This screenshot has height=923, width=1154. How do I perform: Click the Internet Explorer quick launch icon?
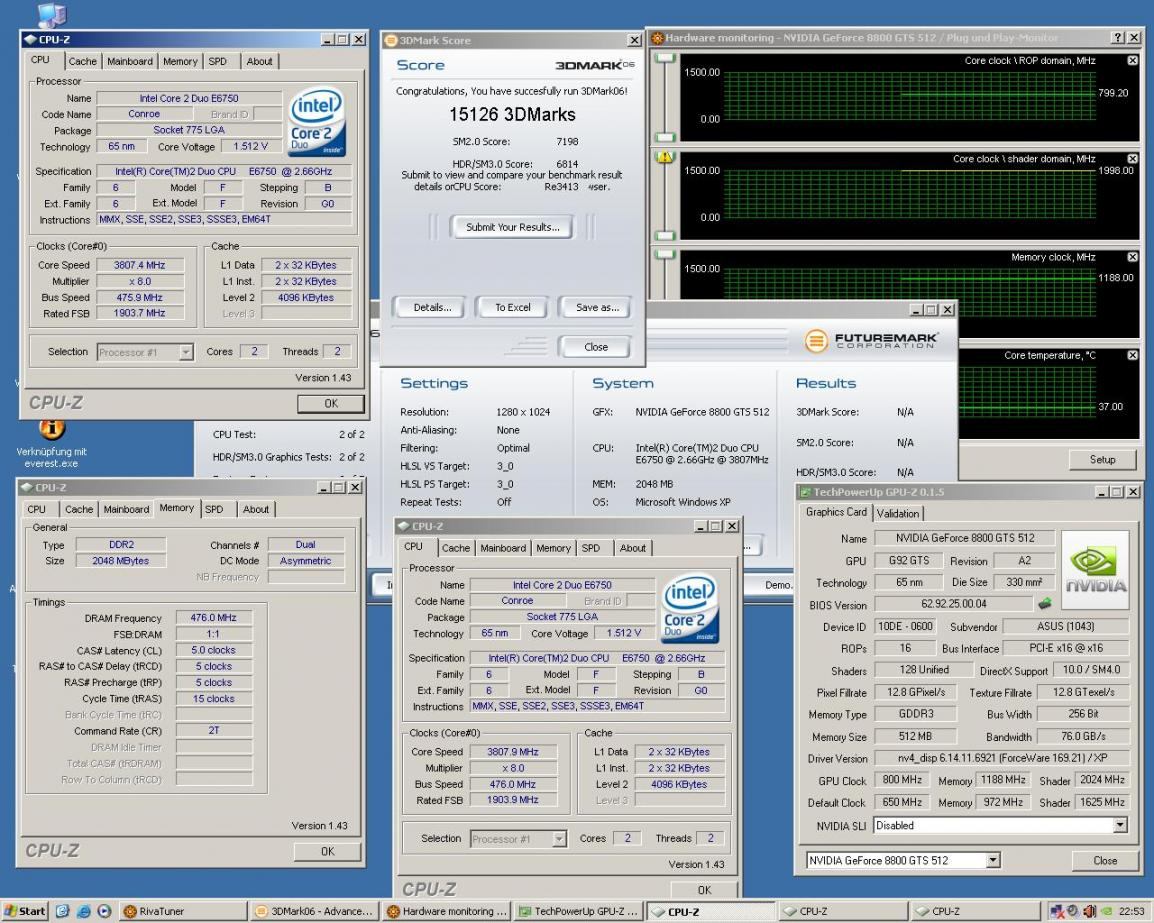click(83, 911)
